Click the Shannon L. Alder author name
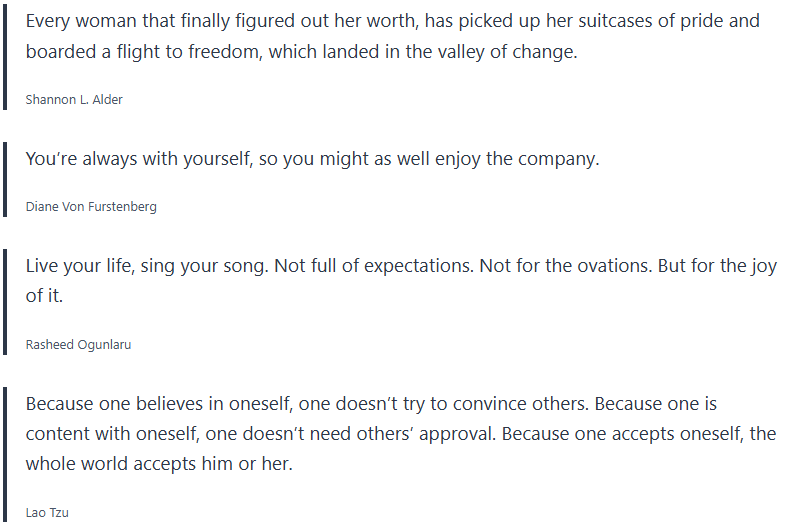This screenshot has height=529, width=808. (74, 100)
